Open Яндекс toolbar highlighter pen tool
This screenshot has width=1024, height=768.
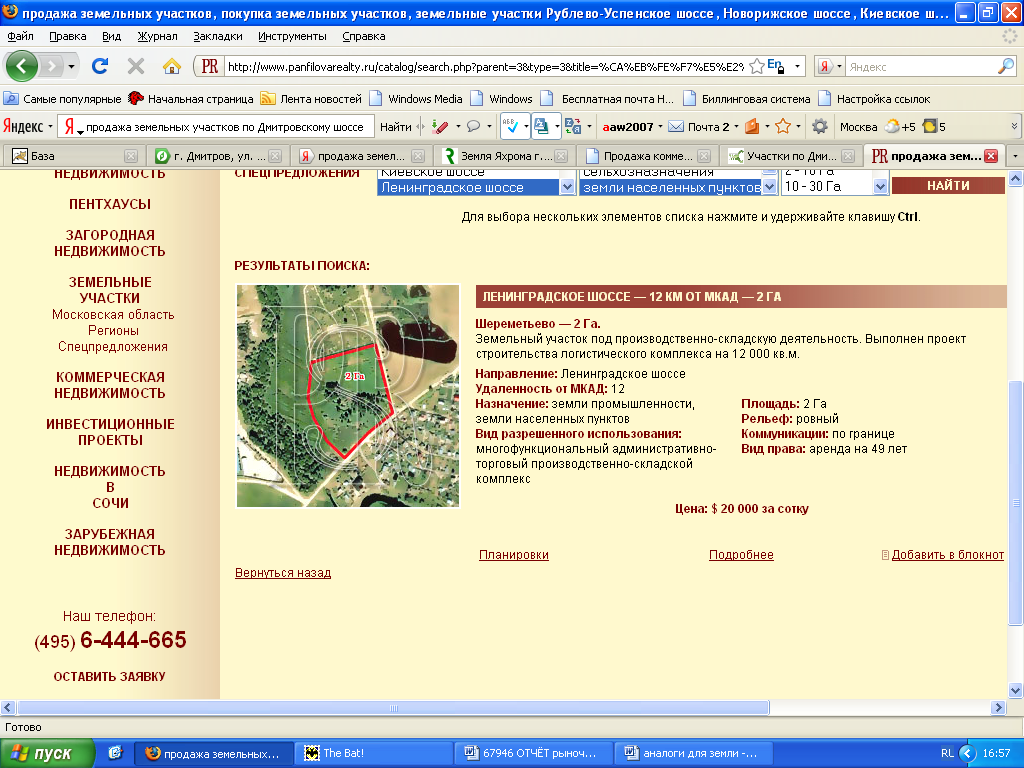point(440,127)
